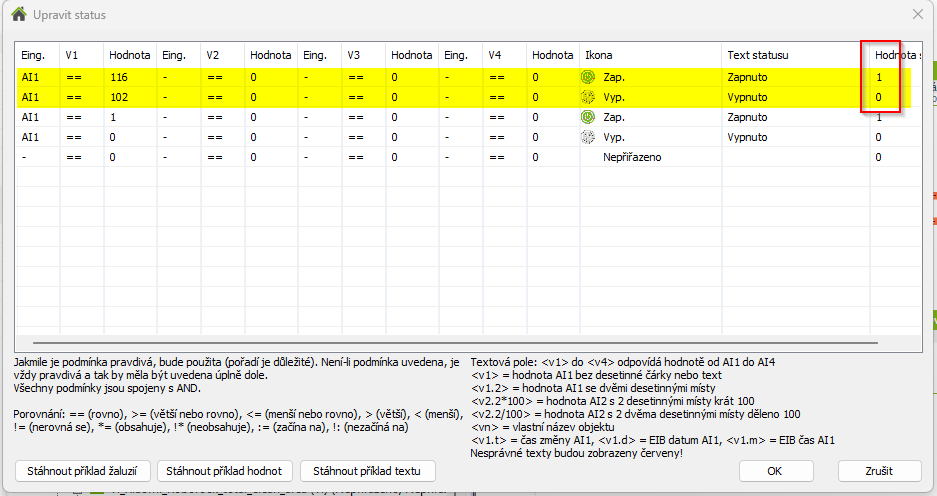
Task: Select the Vyp. icon in the unhighlighted AI1 row
Action: coord(588,137)
